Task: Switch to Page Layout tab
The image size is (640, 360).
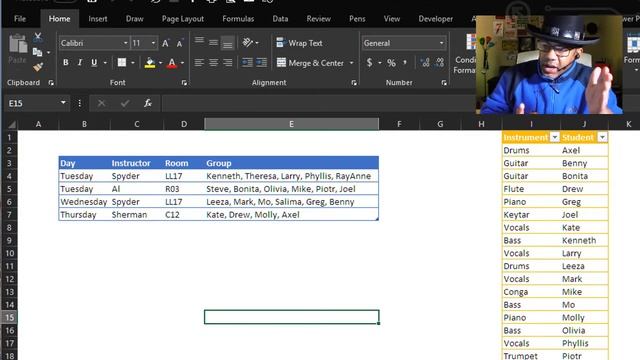Action: tap(182, 19)
